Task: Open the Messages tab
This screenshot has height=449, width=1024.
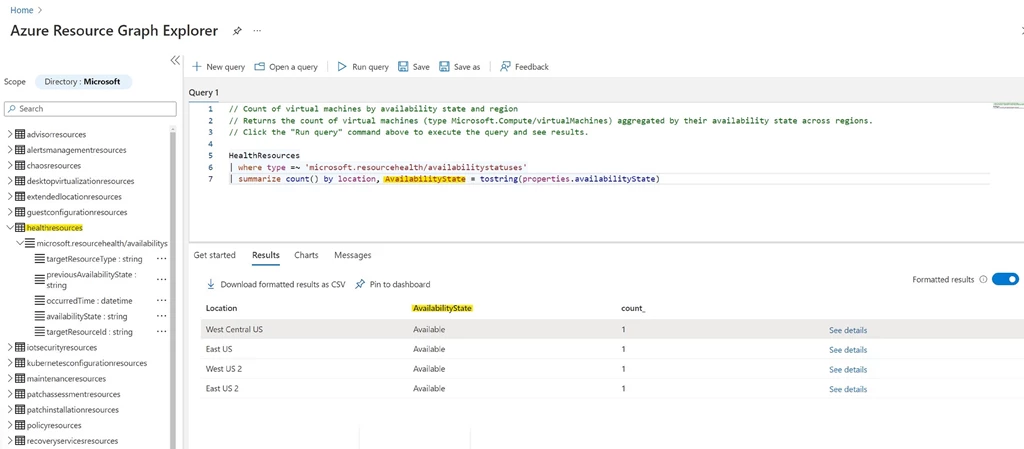Action: [352, 255]
